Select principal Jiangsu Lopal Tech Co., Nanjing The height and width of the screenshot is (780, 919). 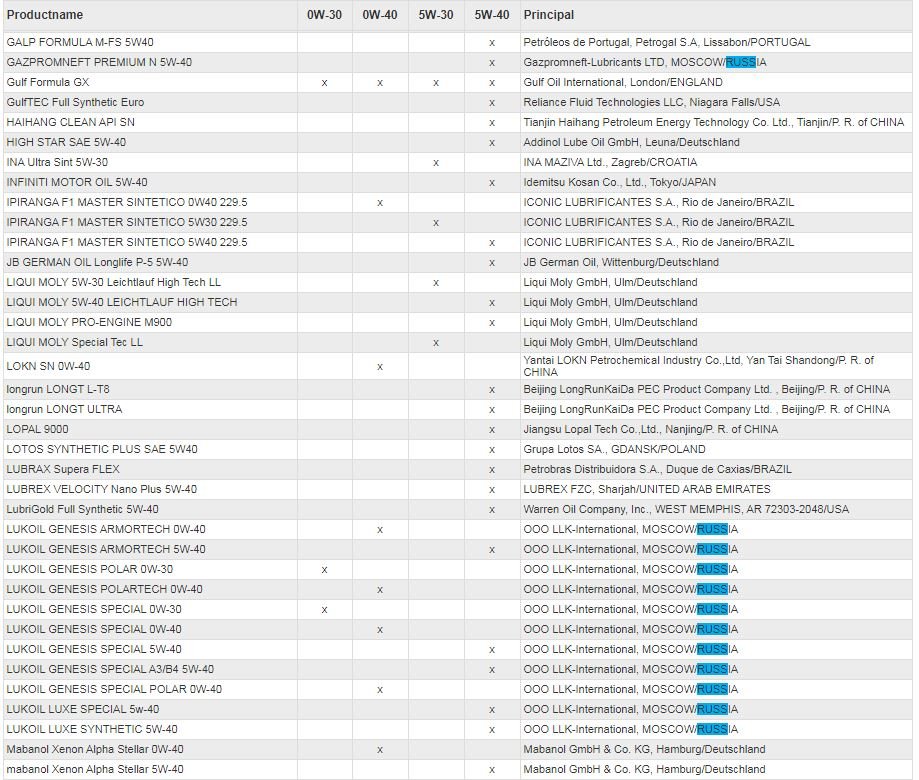pos(651,429)
